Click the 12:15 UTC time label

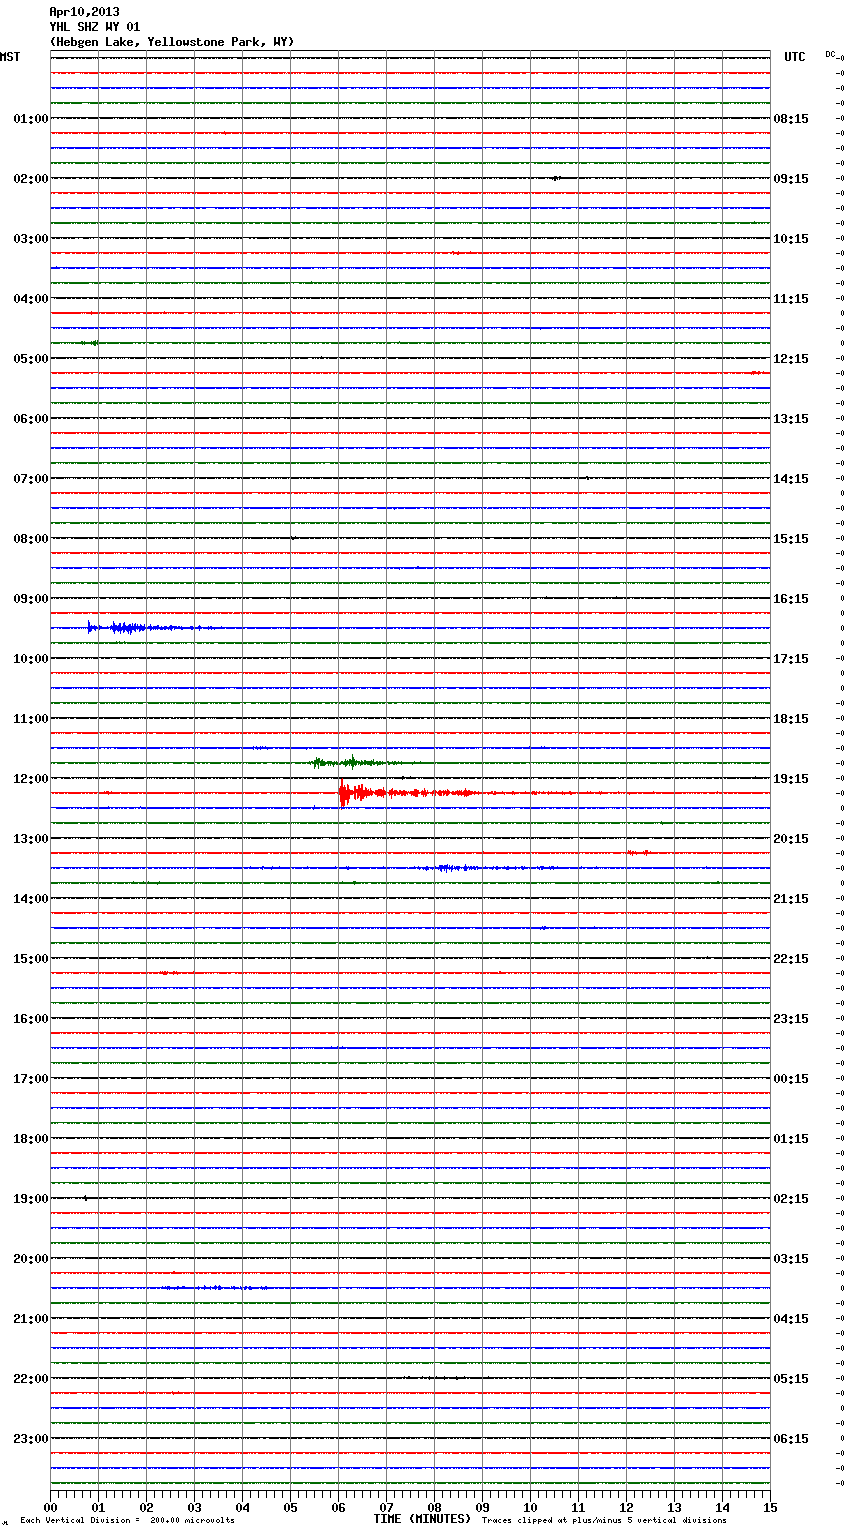(x=791, y=359)
